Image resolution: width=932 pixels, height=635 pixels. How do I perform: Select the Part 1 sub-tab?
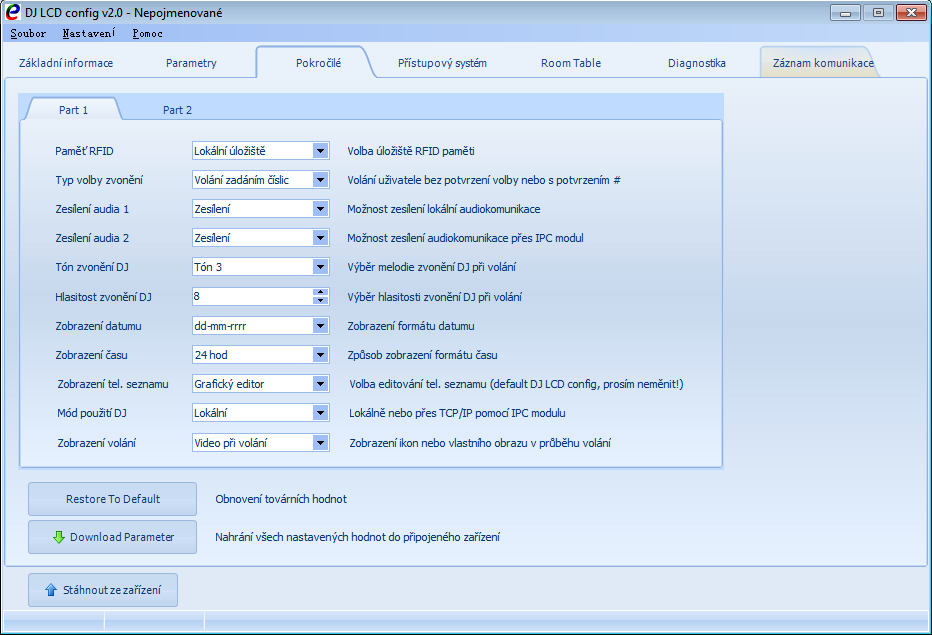pyautogui.click(x=73, y=110)
